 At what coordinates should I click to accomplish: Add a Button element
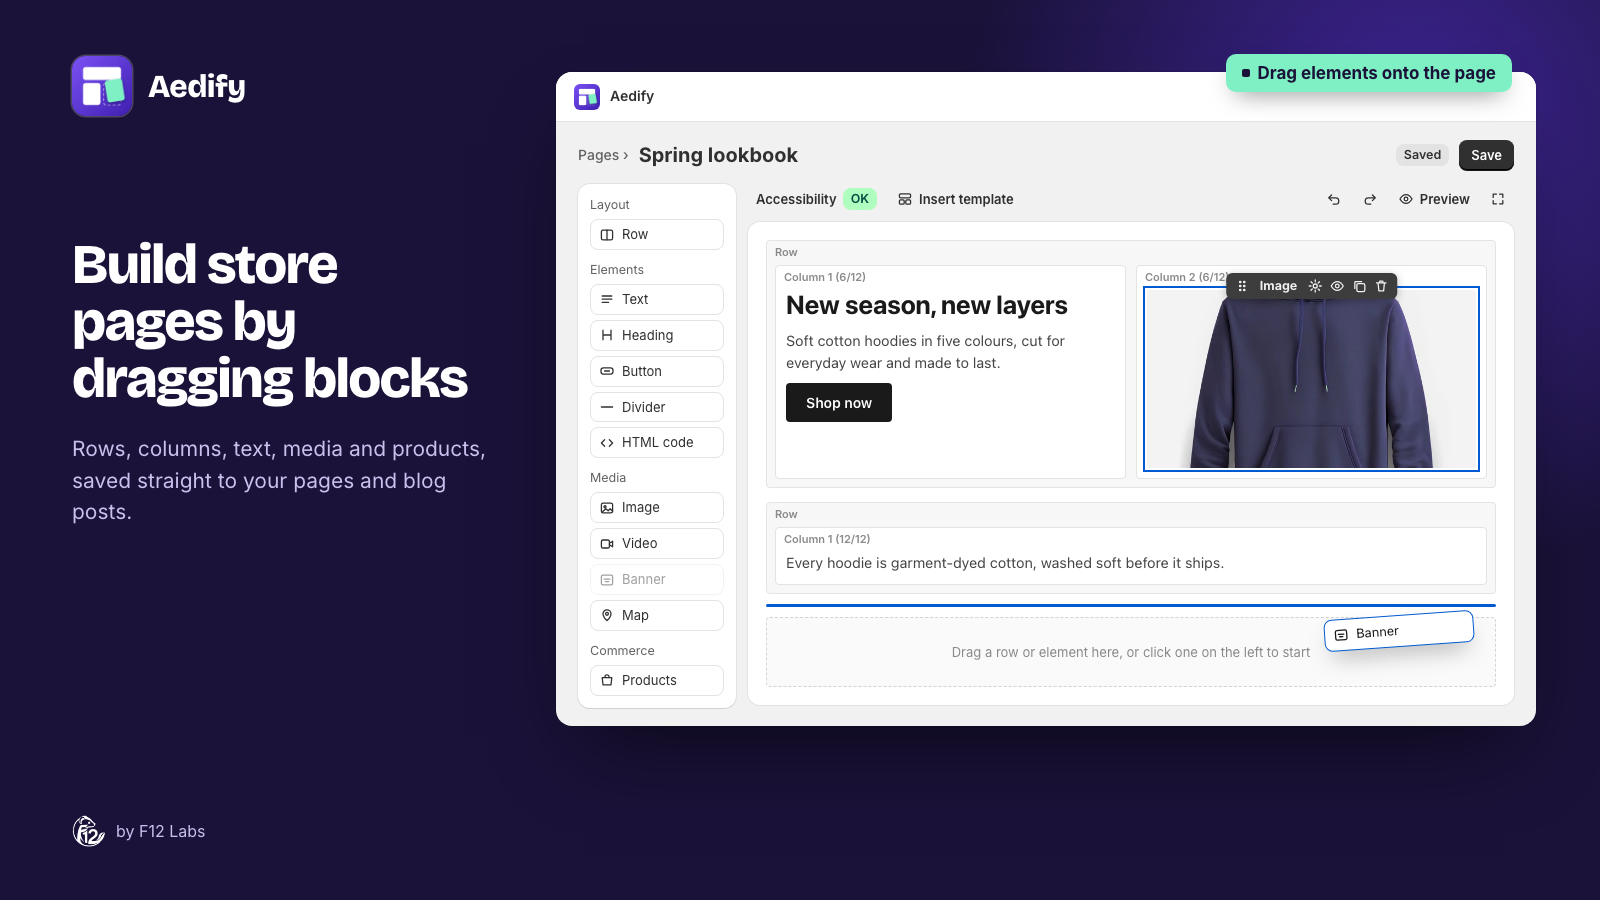(x=657, y=371)
